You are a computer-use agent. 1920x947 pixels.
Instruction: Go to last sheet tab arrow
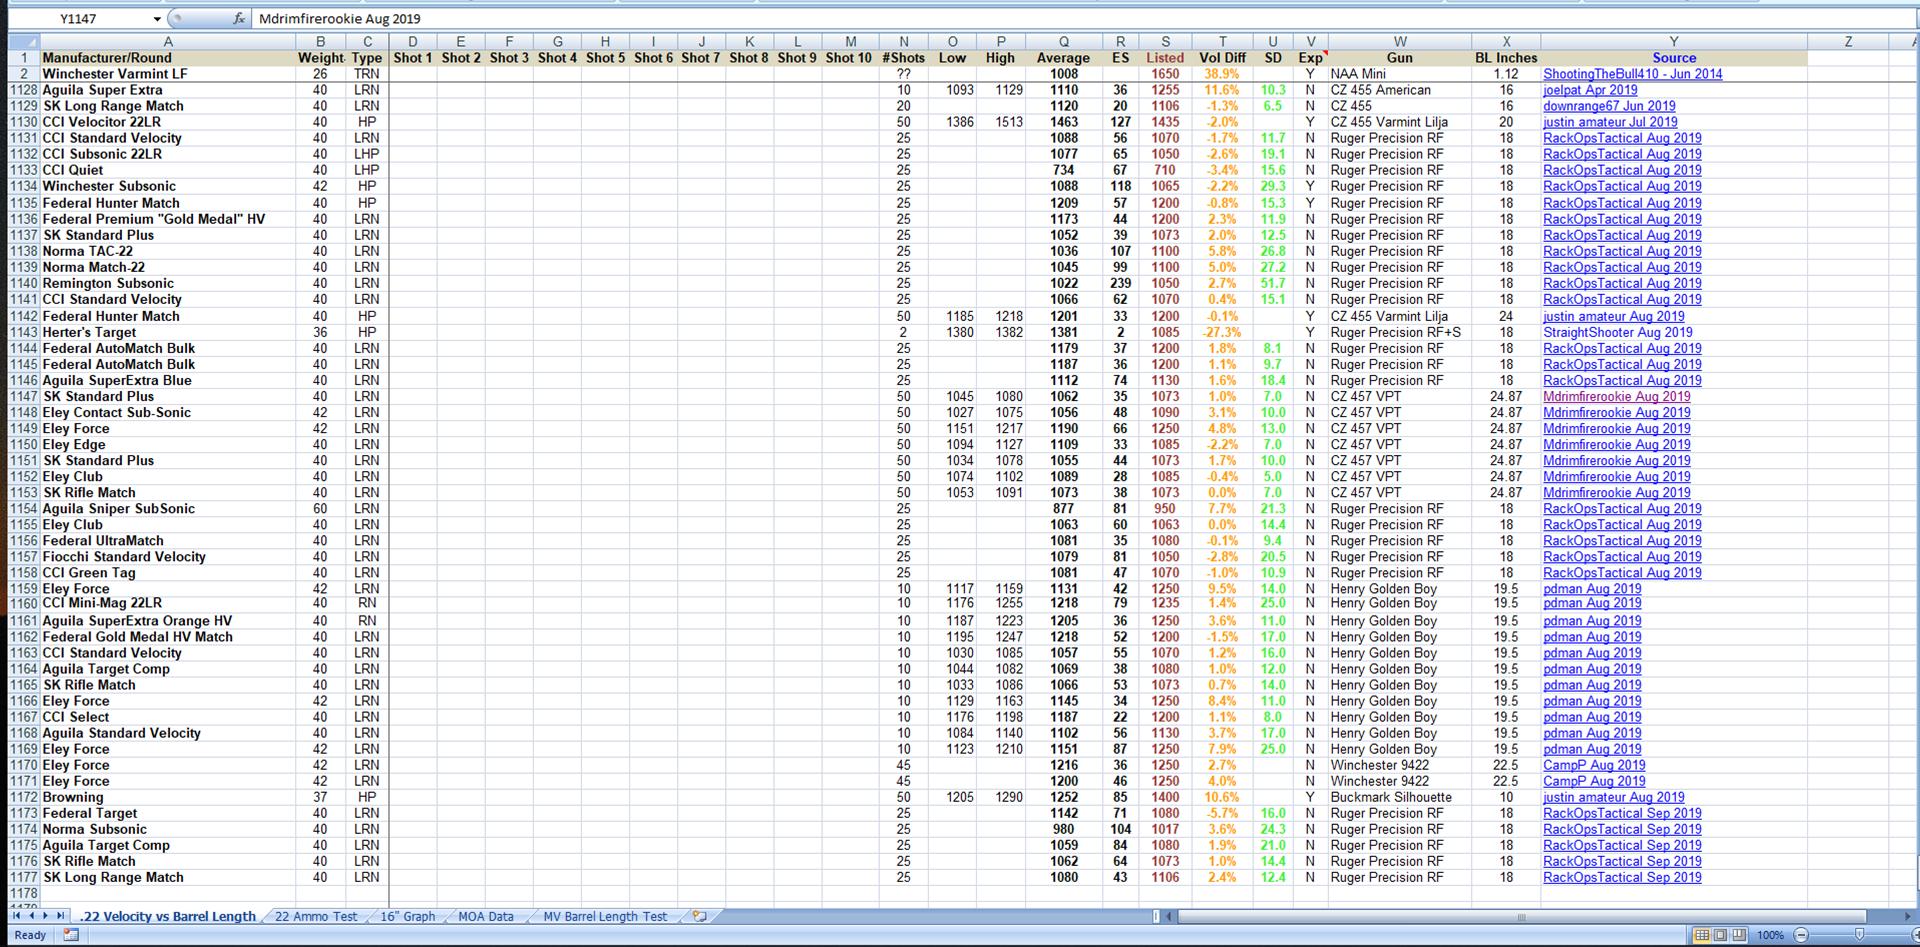[60, 915]
